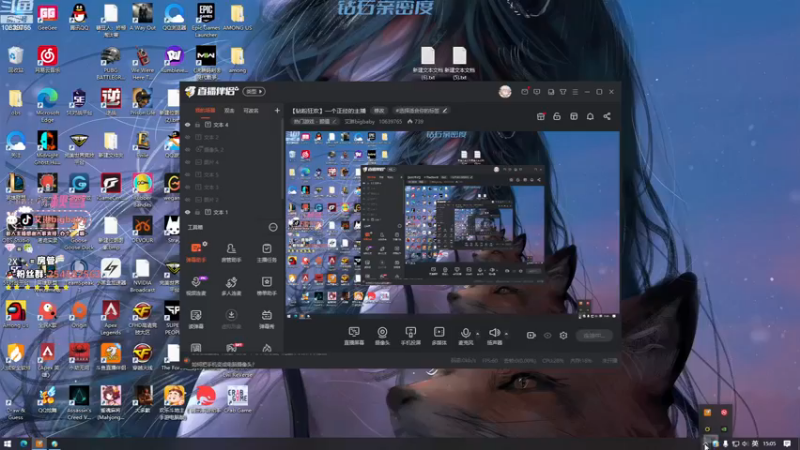This screenshot has width=800, height=450.
Task: Expand microphone options arrow
Action: click(478, 334)
